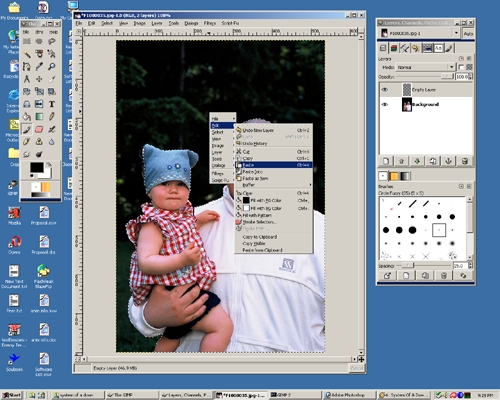
Task: Select the Zoom magnifier tool
Action: (52, 66)
